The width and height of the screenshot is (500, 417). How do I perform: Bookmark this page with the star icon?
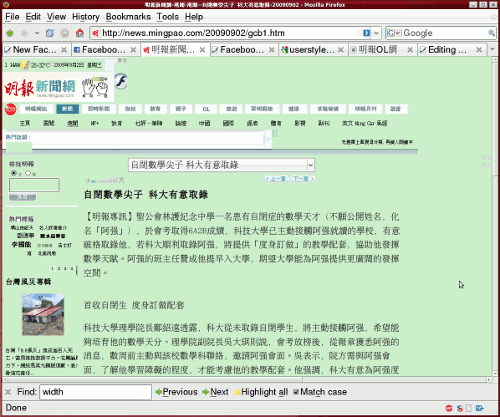(359, 33)
